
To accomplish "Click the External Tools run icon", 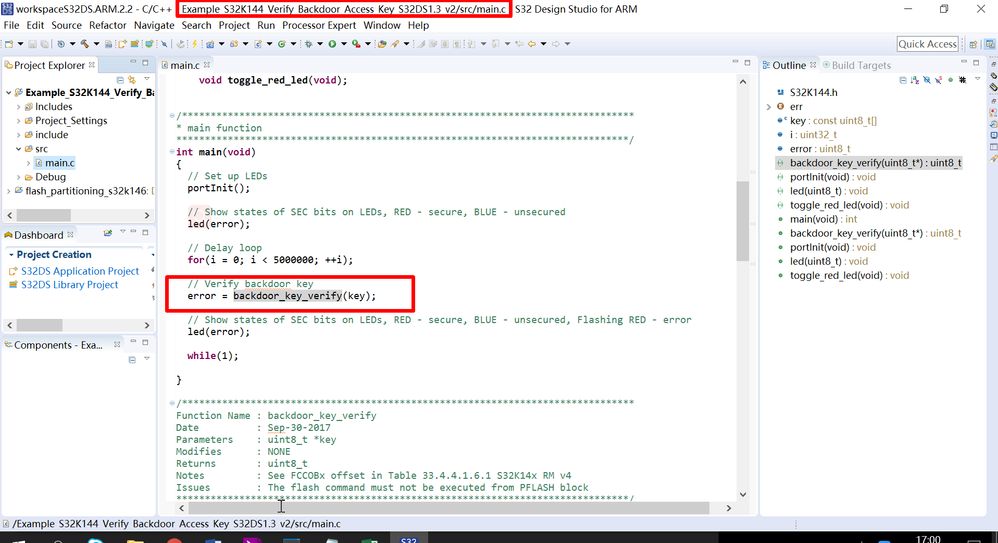I will (x=356, y=44).
